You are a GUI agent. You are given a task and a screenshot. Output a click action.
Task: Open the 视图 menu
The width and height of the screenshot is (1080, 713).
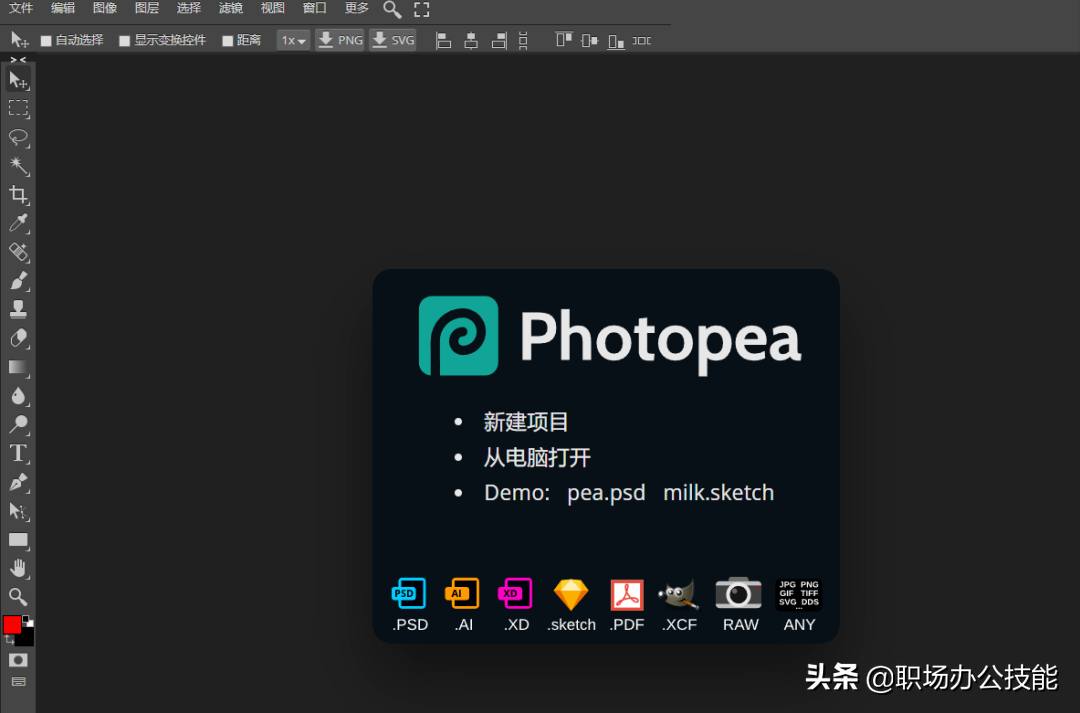(x=273, y=8)
